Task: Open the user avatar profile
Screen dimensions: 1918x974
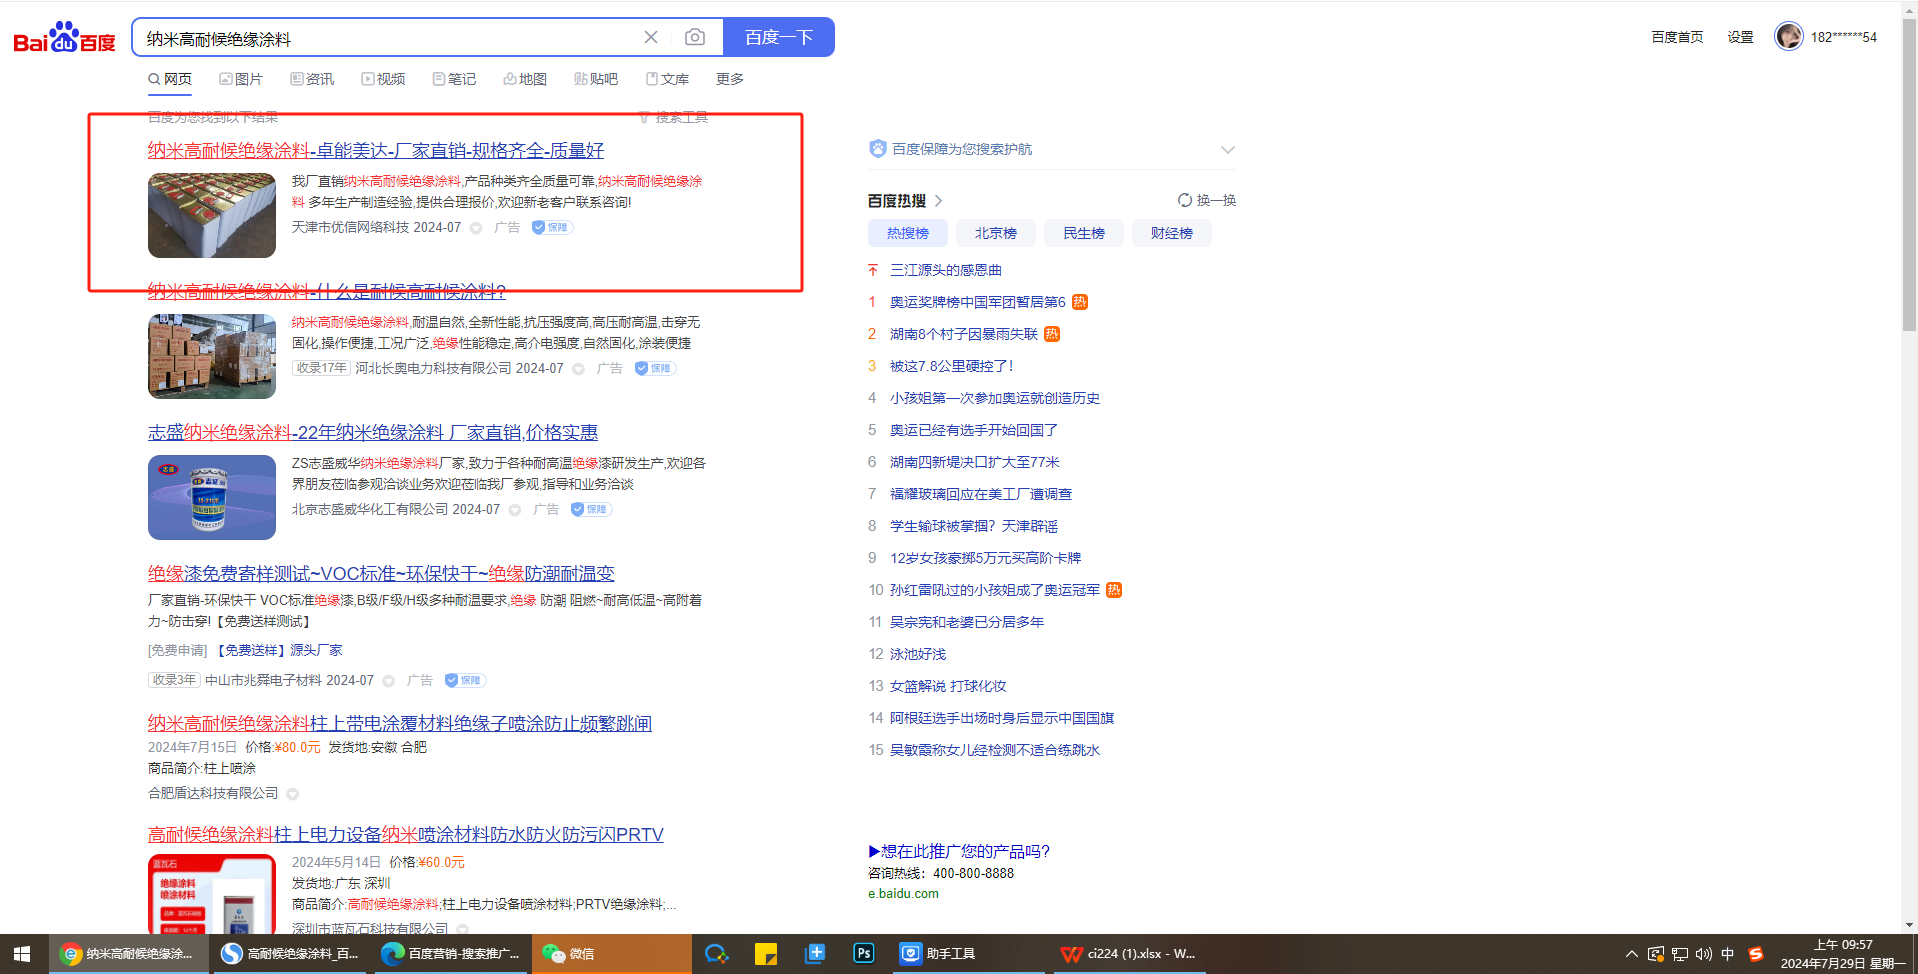Action: (x=1788, y=37)
